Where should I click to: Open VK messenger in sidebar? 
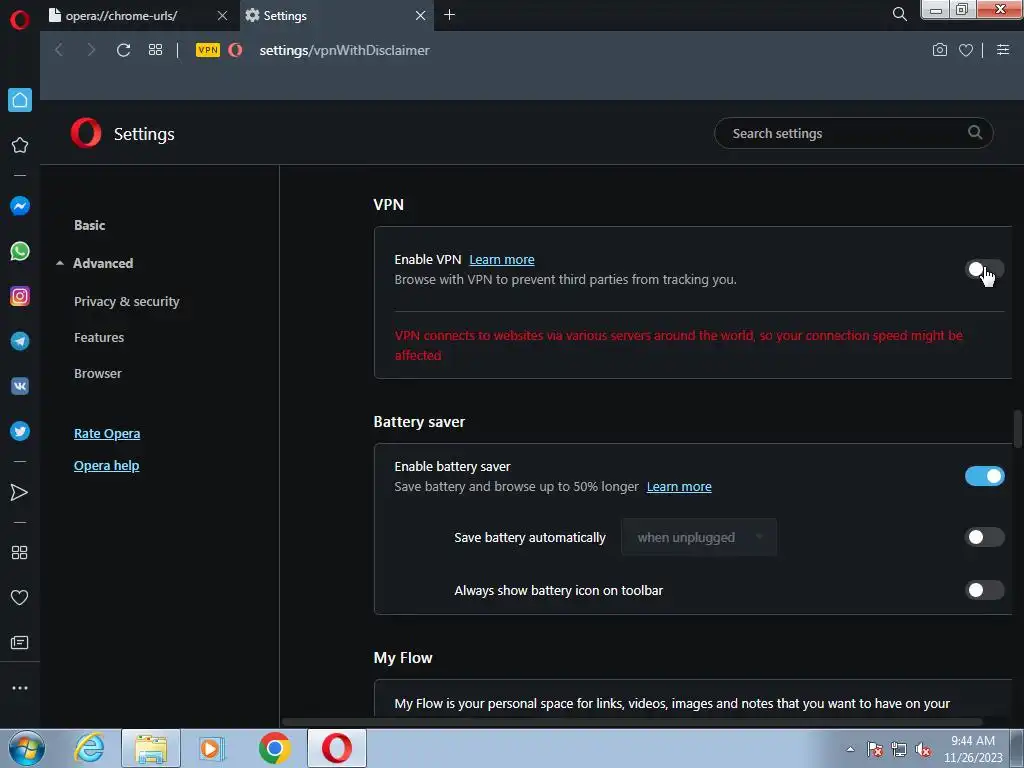click(20, 386)
